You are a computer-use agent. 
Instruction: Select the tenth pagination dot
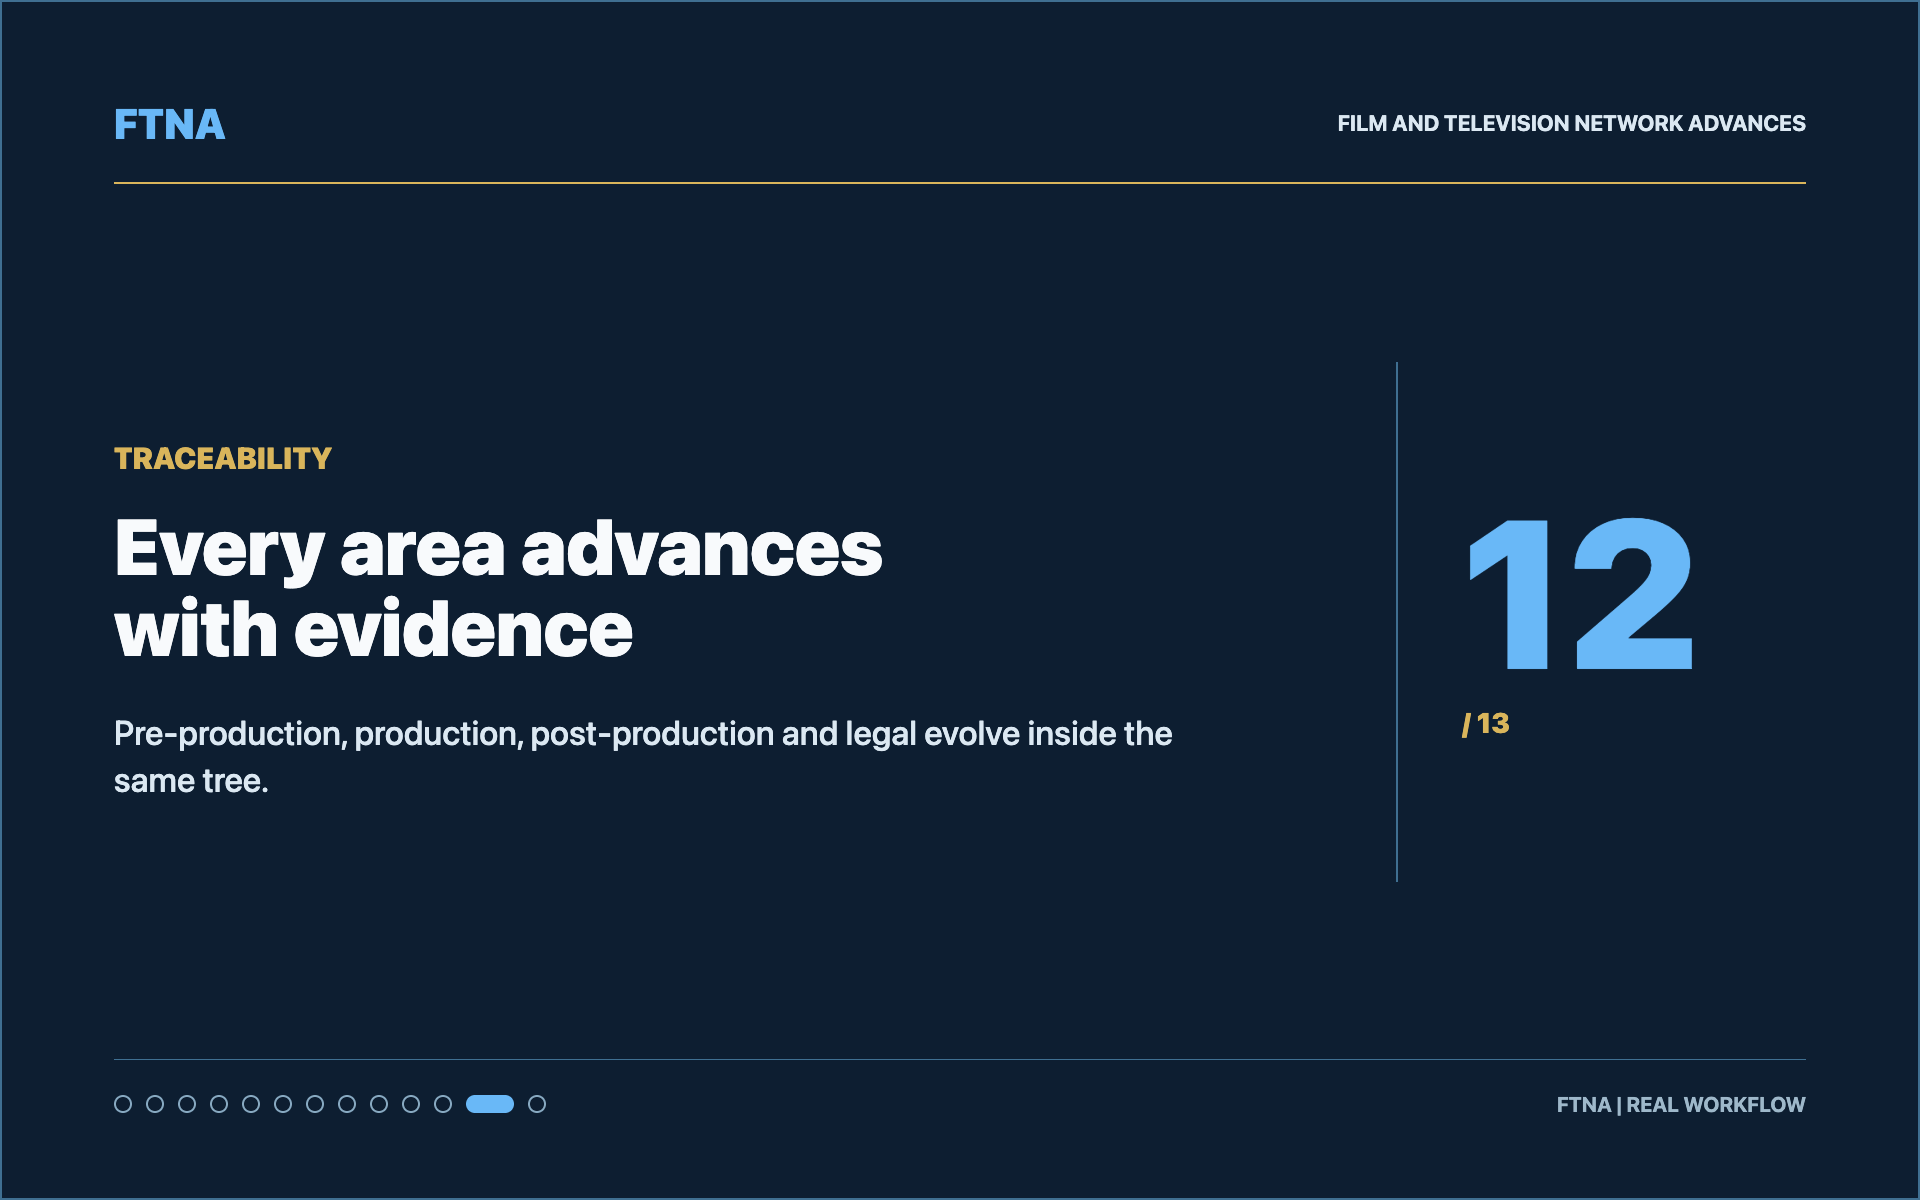[411, 1104]
